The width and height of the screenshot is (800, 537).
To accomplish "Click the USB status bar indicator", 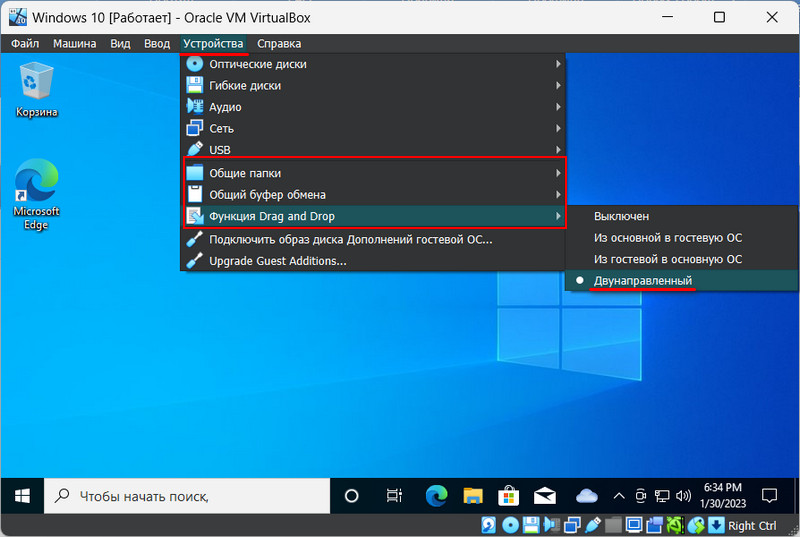I will [593, 525].
